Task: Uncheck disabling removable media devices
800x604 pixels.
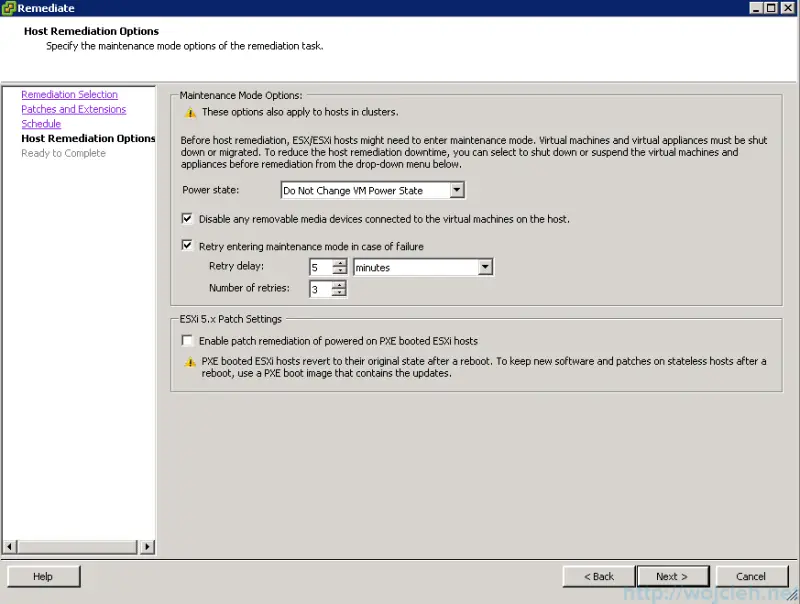Action: [x=187, y=218]
